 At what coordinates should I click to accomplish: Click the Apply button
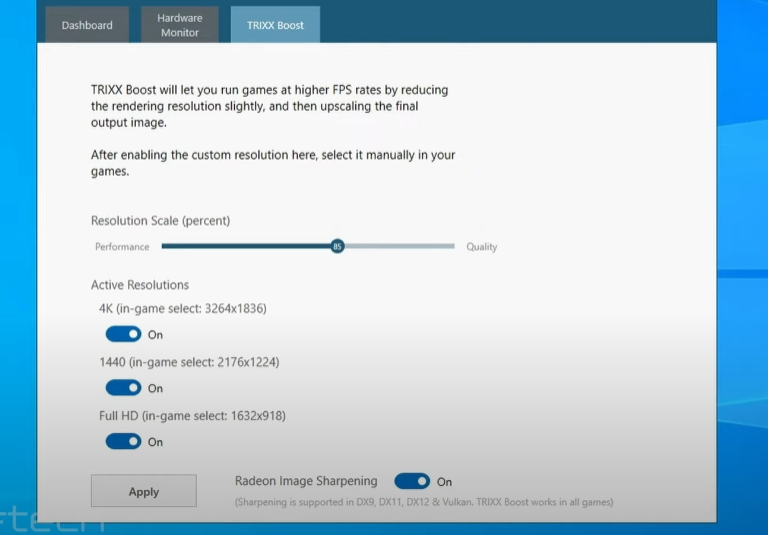tap(144, 490)
